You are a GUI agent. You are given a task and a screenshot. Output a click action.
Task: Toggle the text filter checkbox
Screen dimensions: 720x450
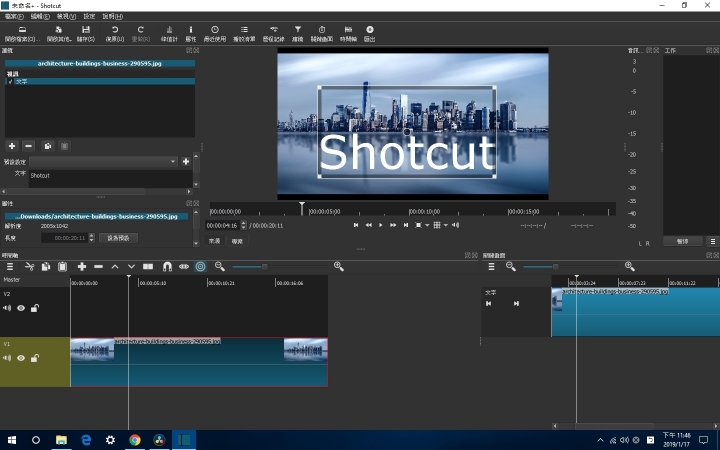(x=10, y=81)
